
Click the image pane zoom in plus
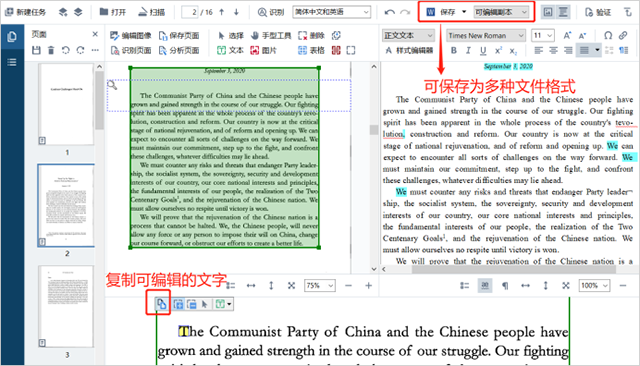pos(369,286)
